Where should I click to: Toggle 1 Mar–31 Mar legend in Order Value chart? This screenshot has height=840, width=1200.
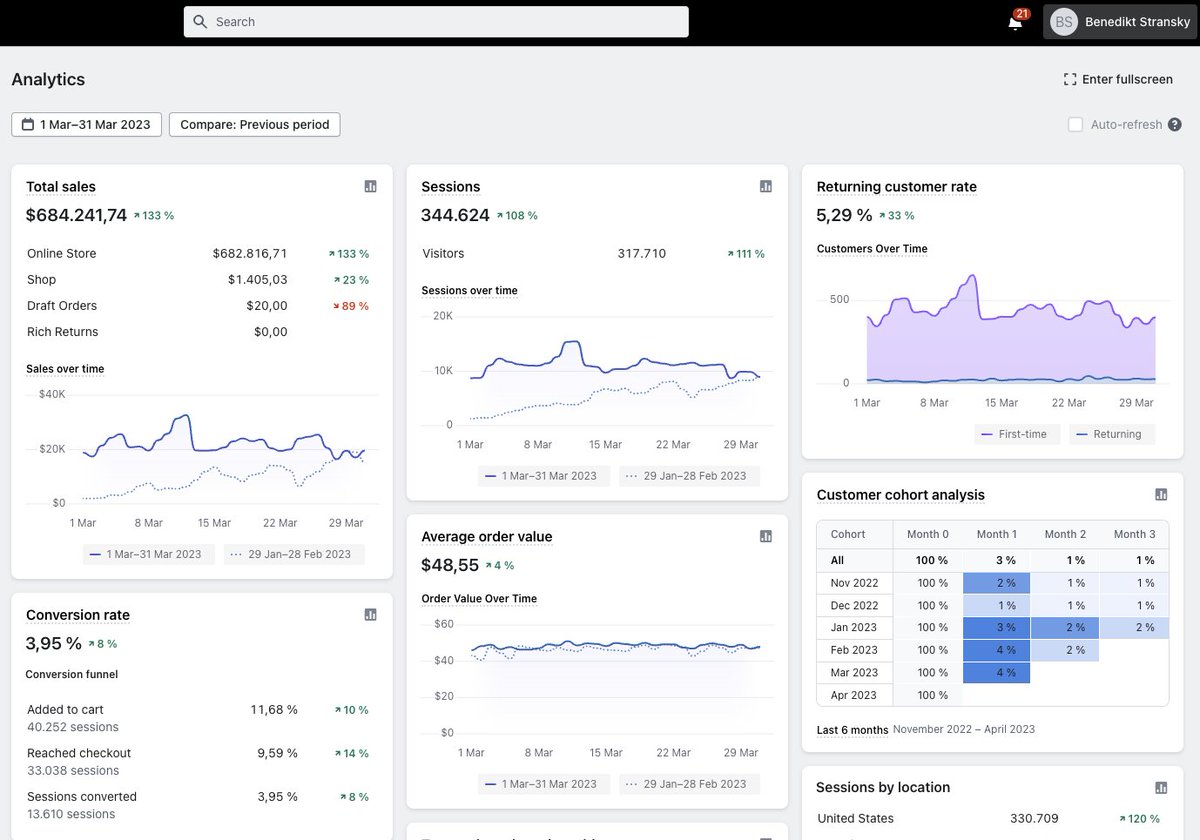click(x=542, y=784)
